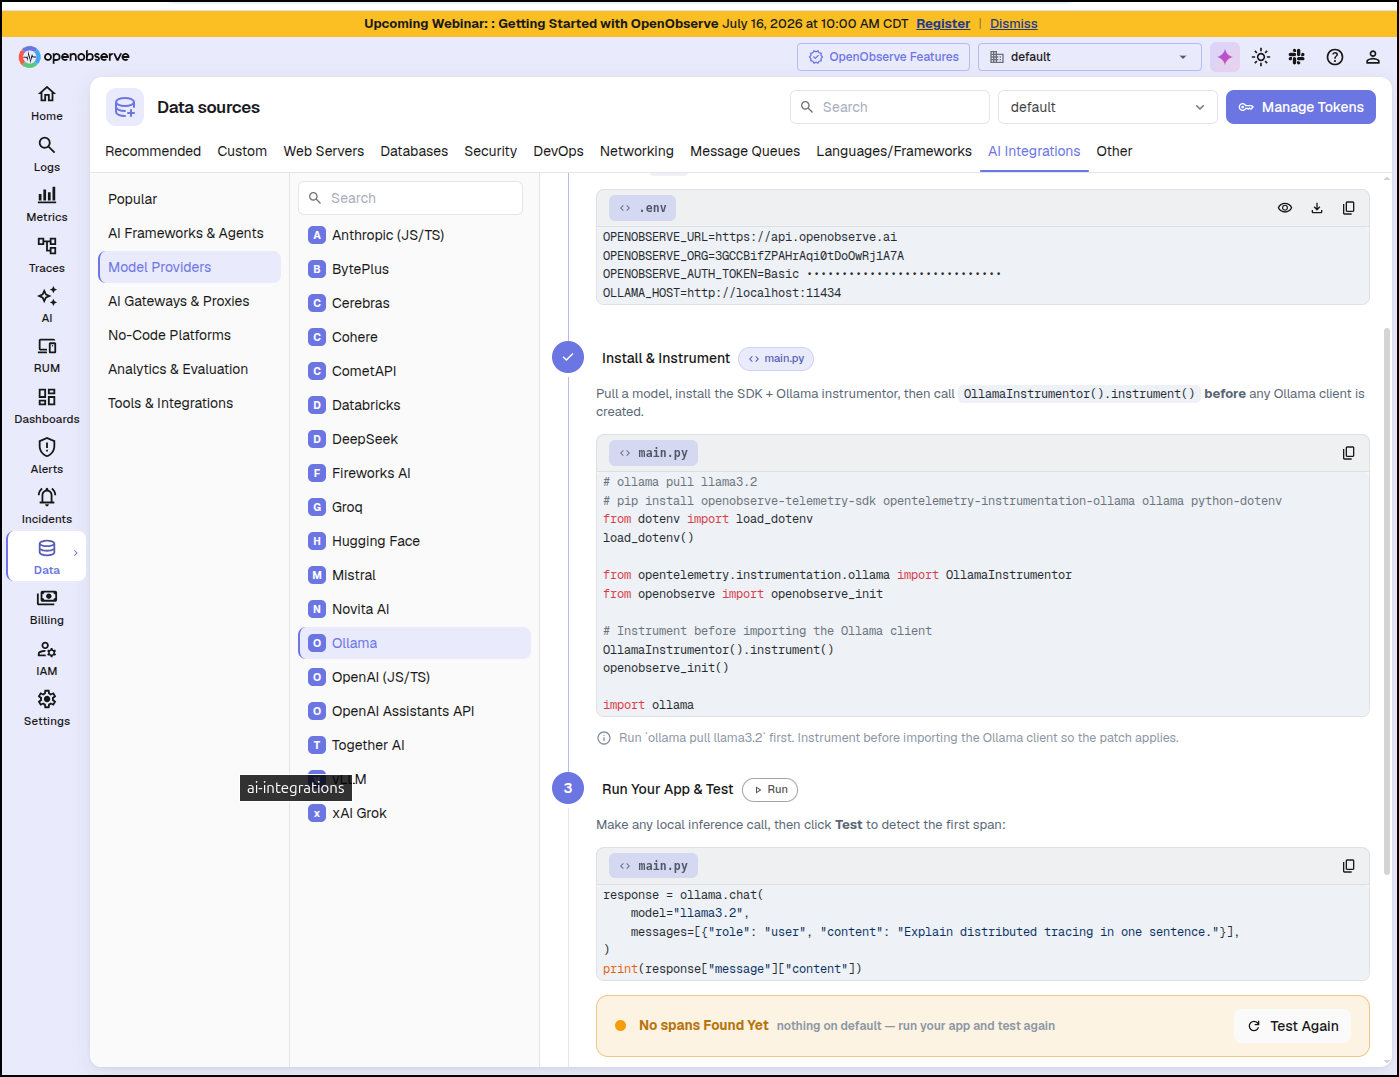The height and width of the screenshot is (1077, 1399).
Task: Go to Metrics in the sidebar
Action: click(x=46, y=204)
